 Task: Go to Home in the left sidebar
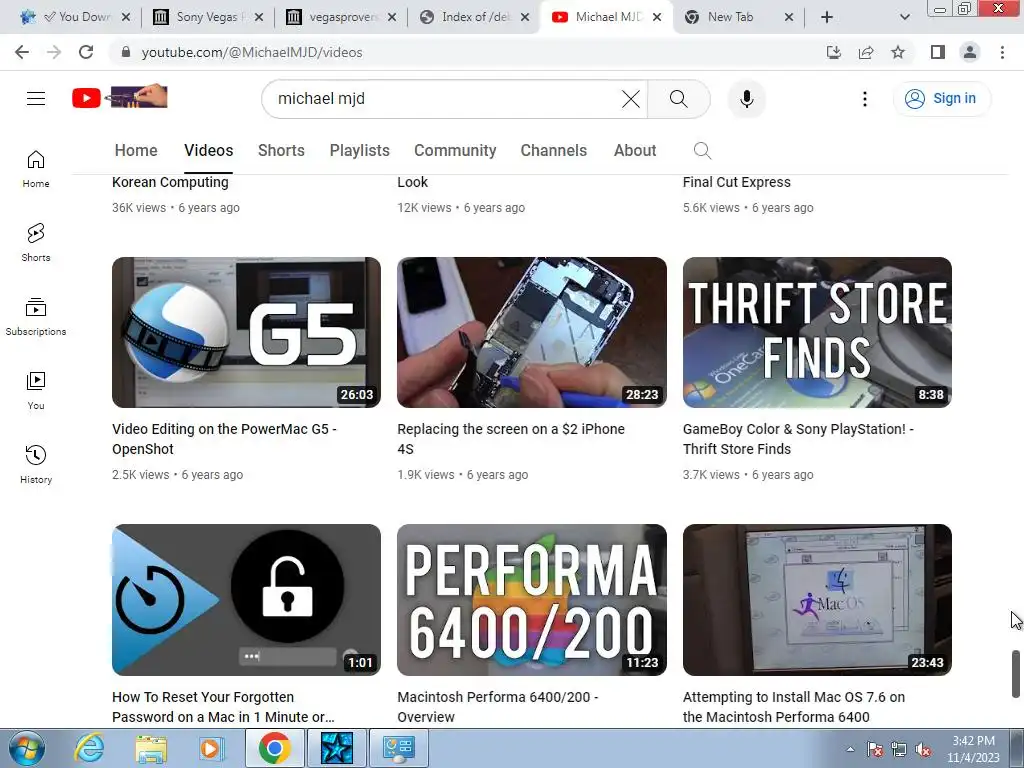tap(36, 169)
